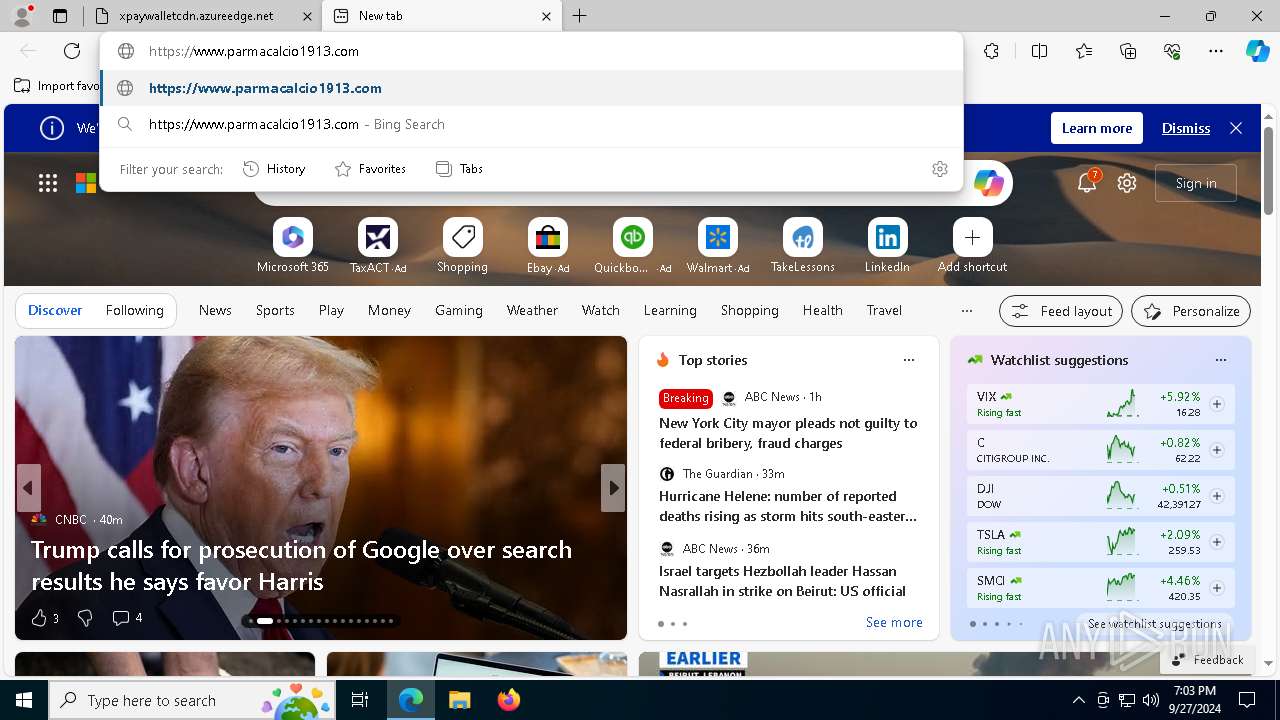Open the tab actions menu icon
1280x720 pixels.
pos(60,16)
